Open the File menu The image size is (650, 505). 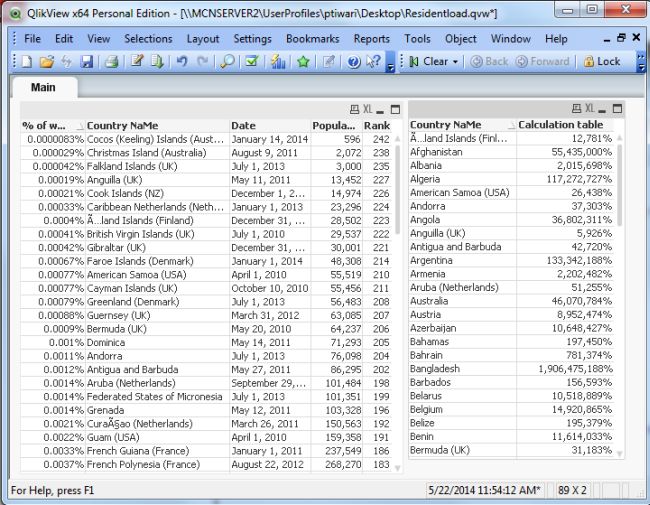(32, 39)
